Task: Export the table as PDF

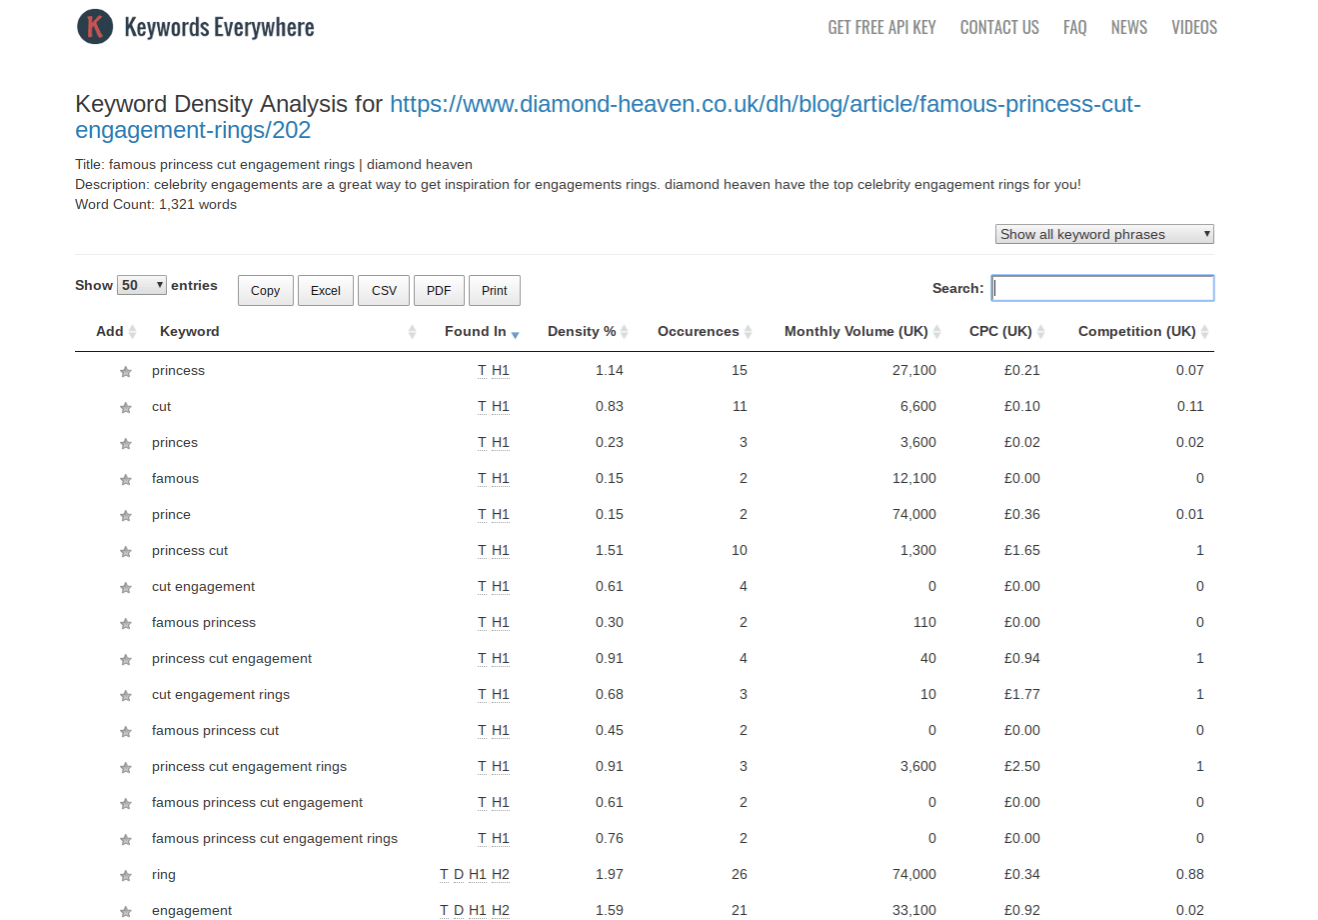Action: (x=439, y=290)
